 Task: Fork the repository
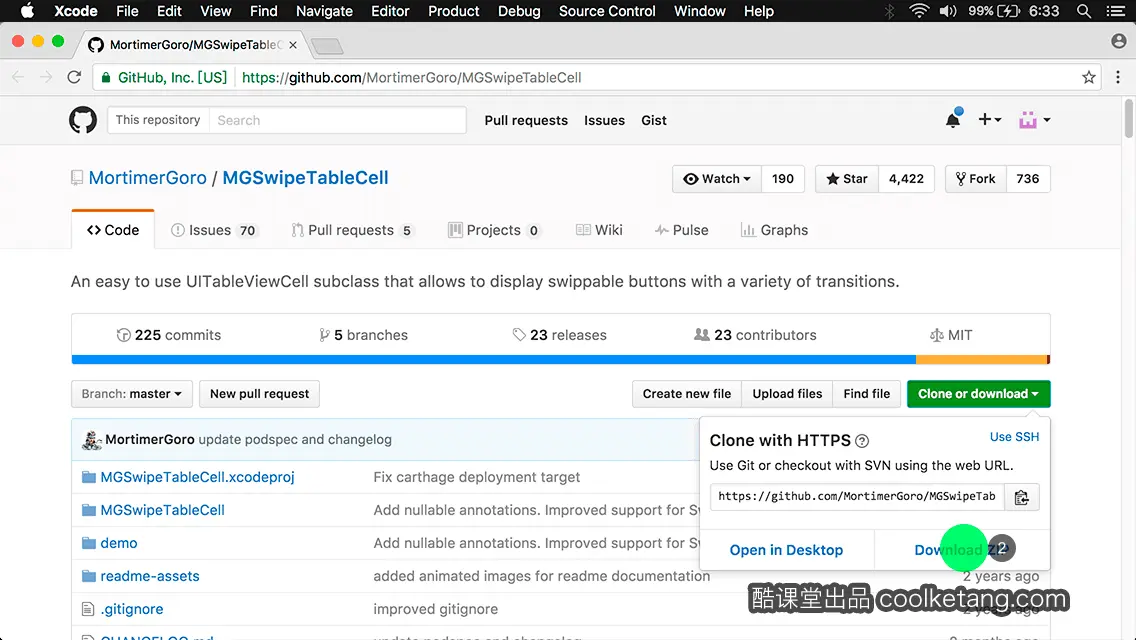coord(976,179)
